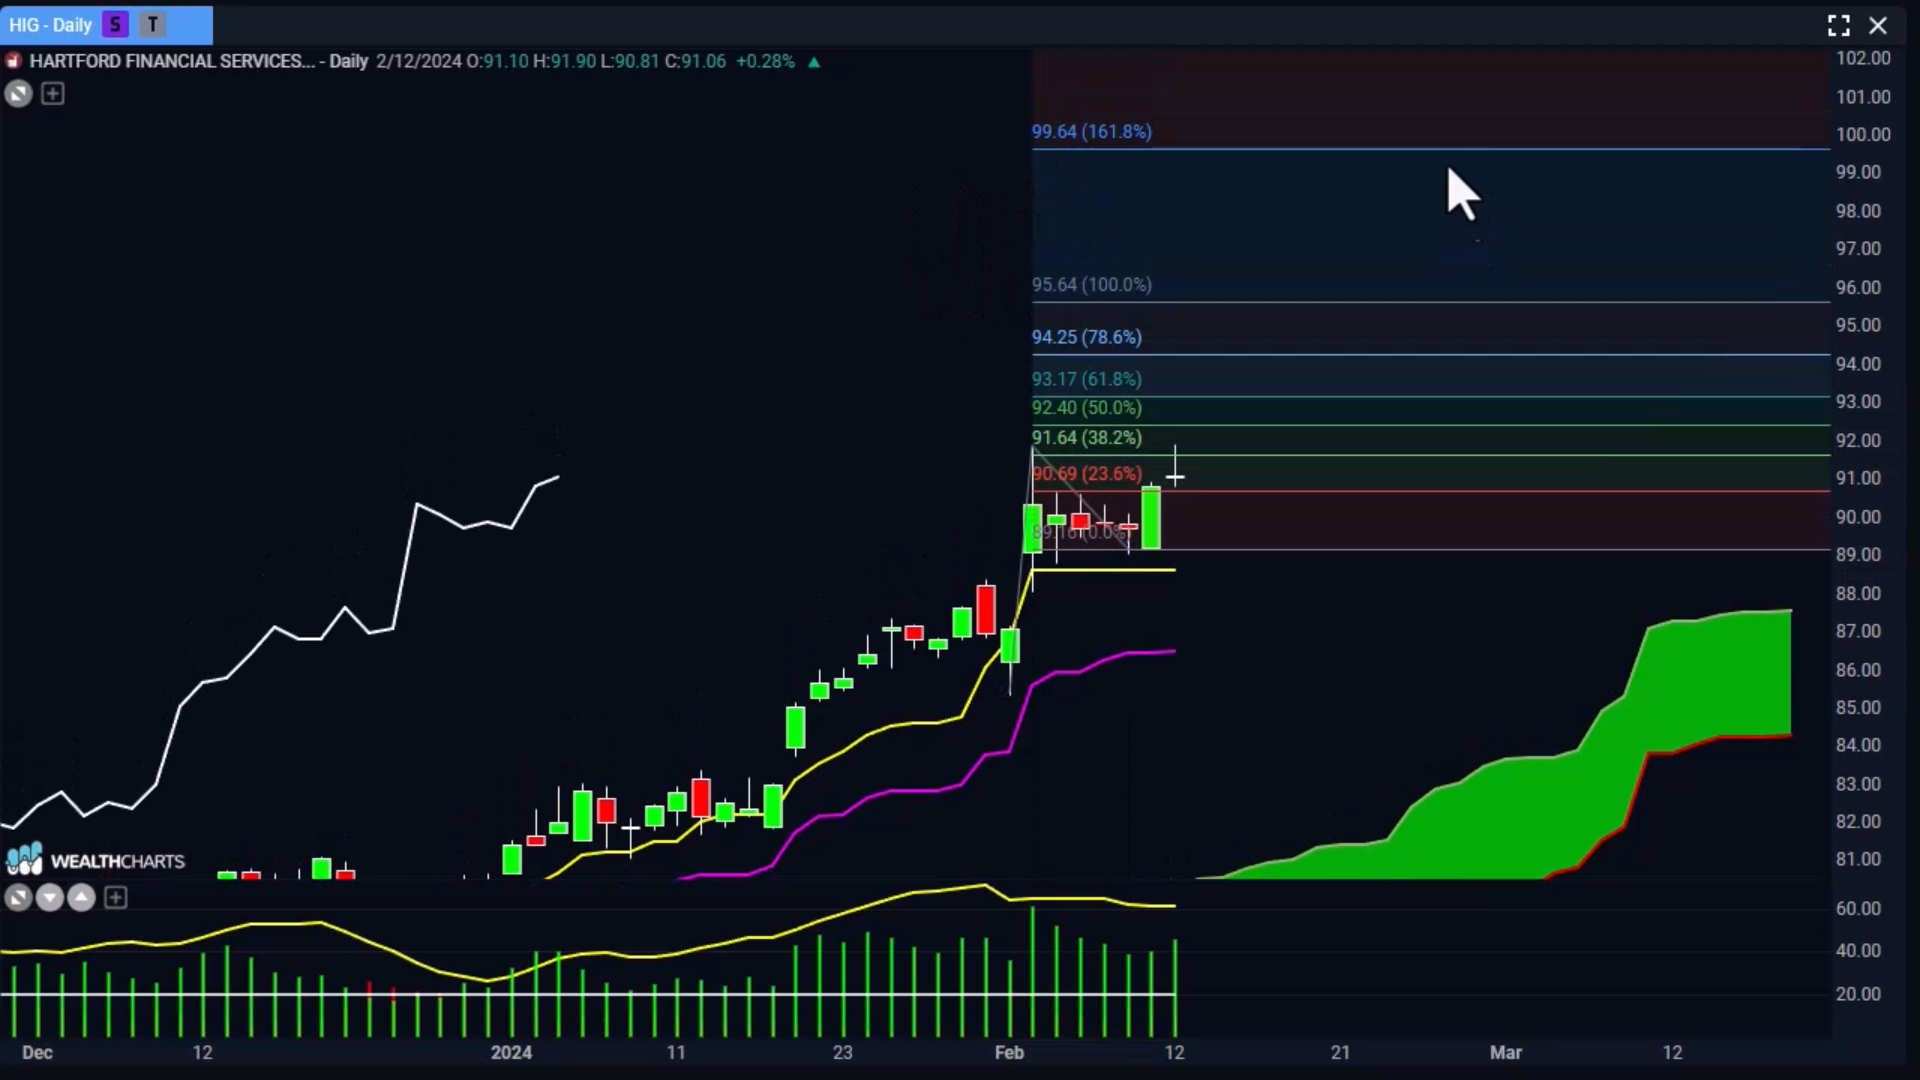Viewport: 1920px width, 1080px height.
Task: Click the purple S badge in the chart tab
Action: coord(115,25)
